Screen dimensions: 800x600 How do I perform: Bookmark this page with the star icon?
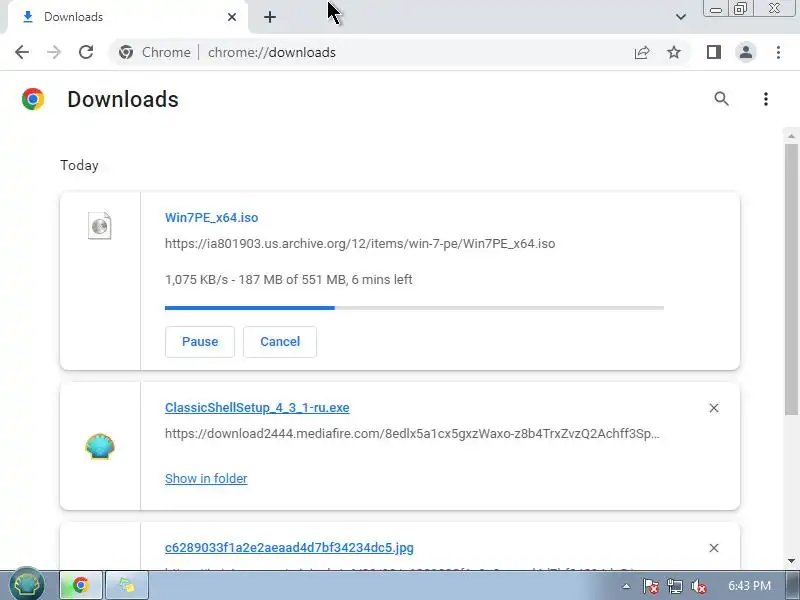674,52
